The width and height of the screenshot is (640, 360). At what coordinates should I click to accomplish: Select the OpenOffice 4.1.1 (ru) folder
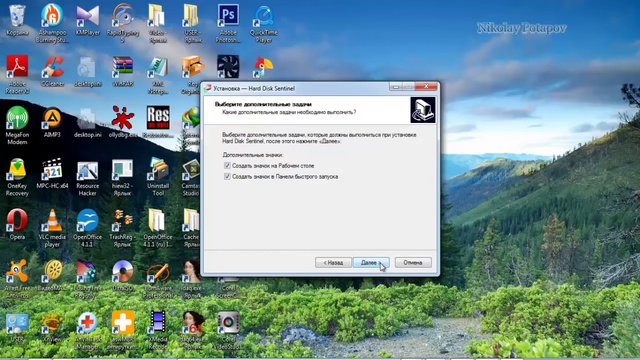pos(158,228)
